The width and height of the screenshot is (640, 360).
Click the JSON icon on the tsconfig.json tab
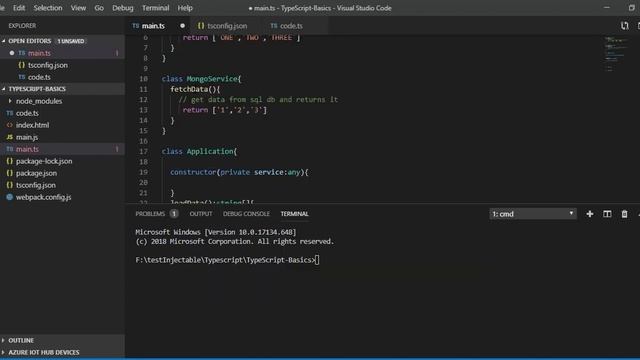(x=201, y=26)
